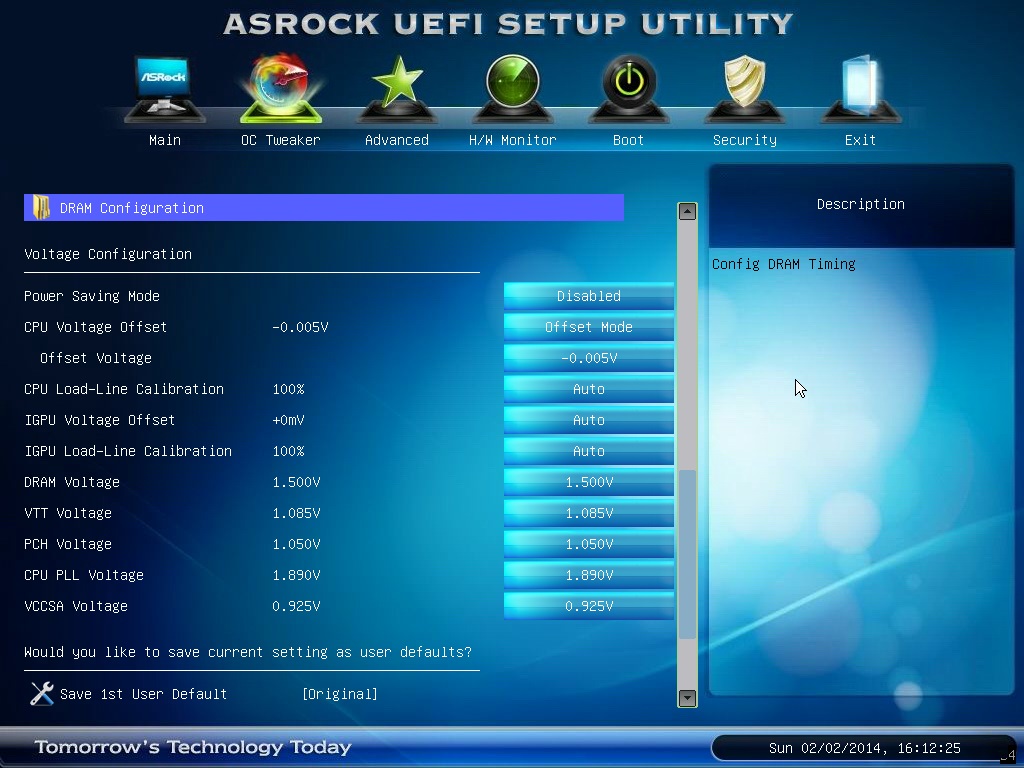Select the CPU Load-Line Calibration label
Image resolution: width=1024 pixels, height=768 pixels.
124,389
